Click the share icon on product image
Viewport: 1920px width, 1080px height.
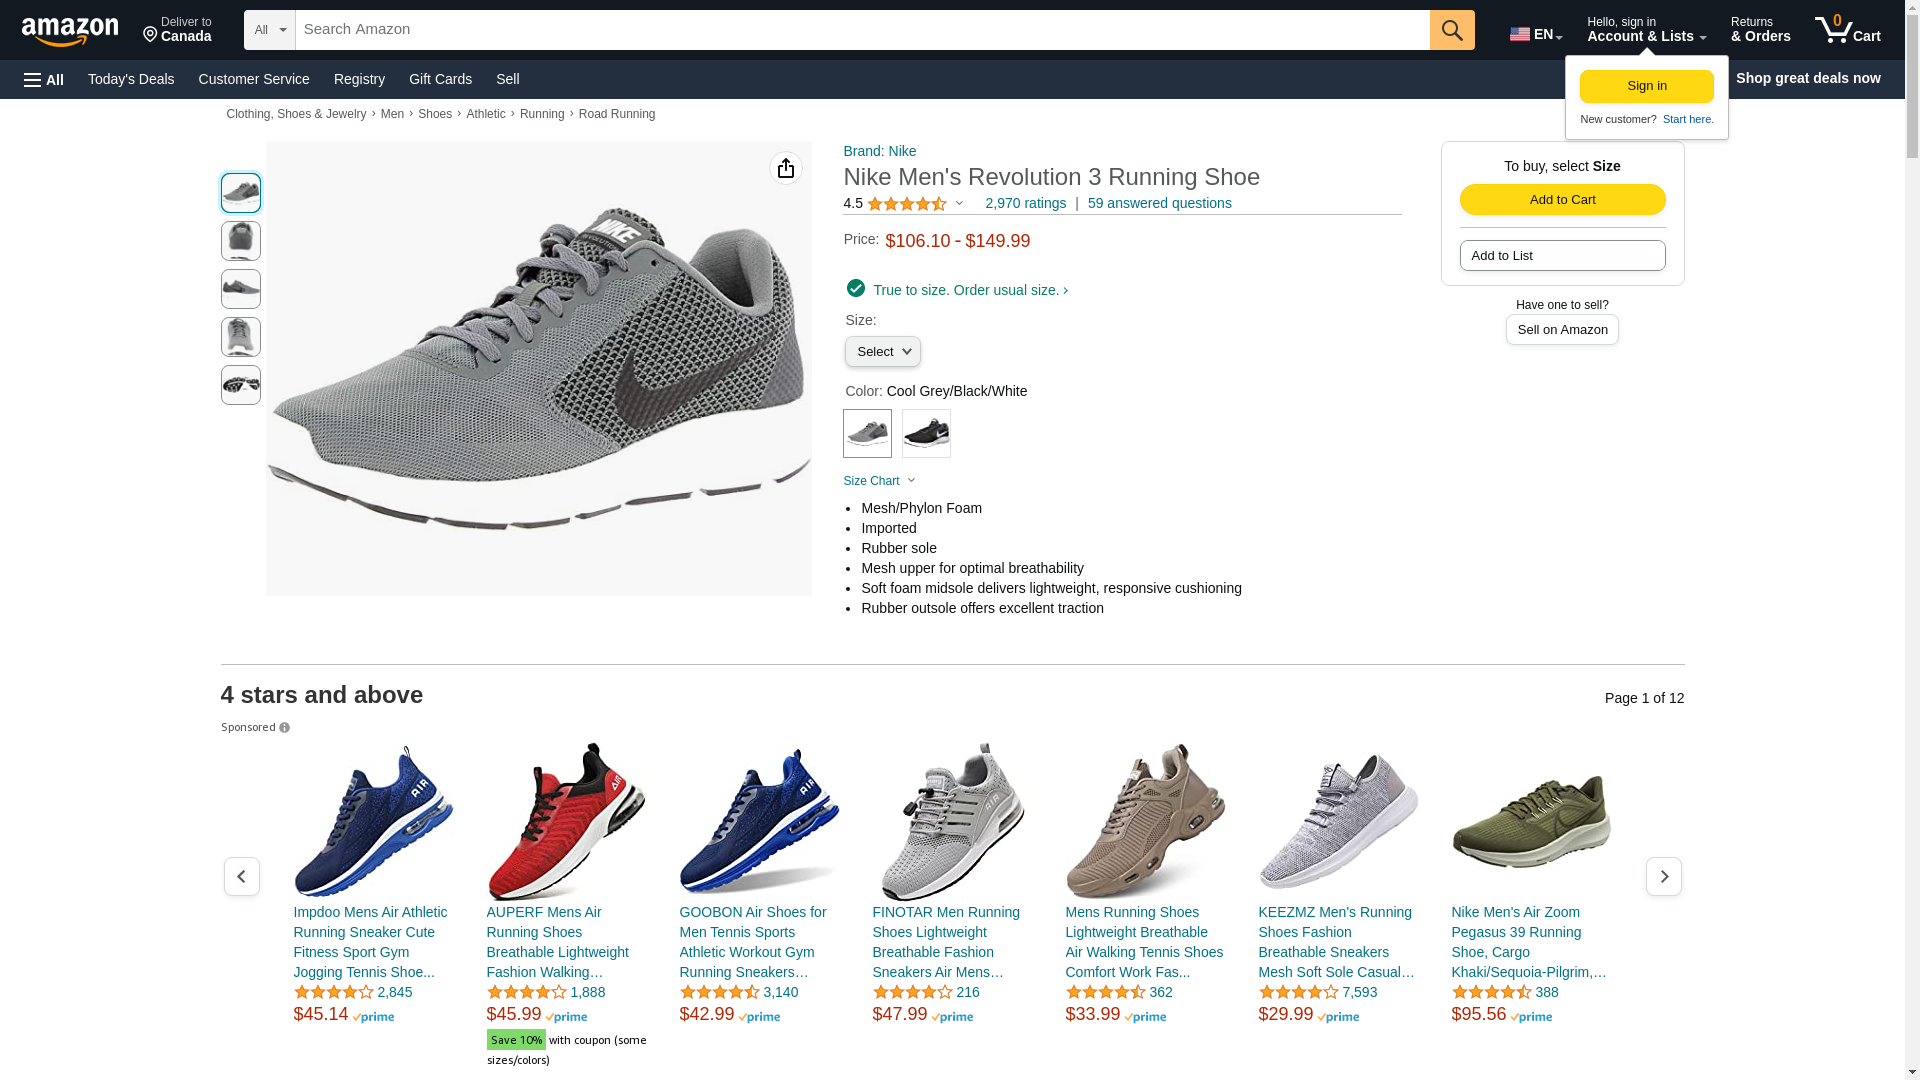[x=786, y=168]
